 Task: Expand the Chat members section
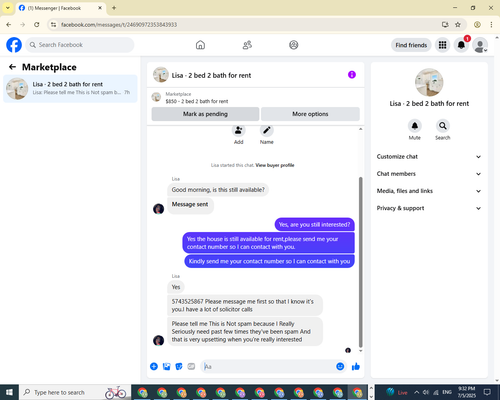[x=429, y=174]
